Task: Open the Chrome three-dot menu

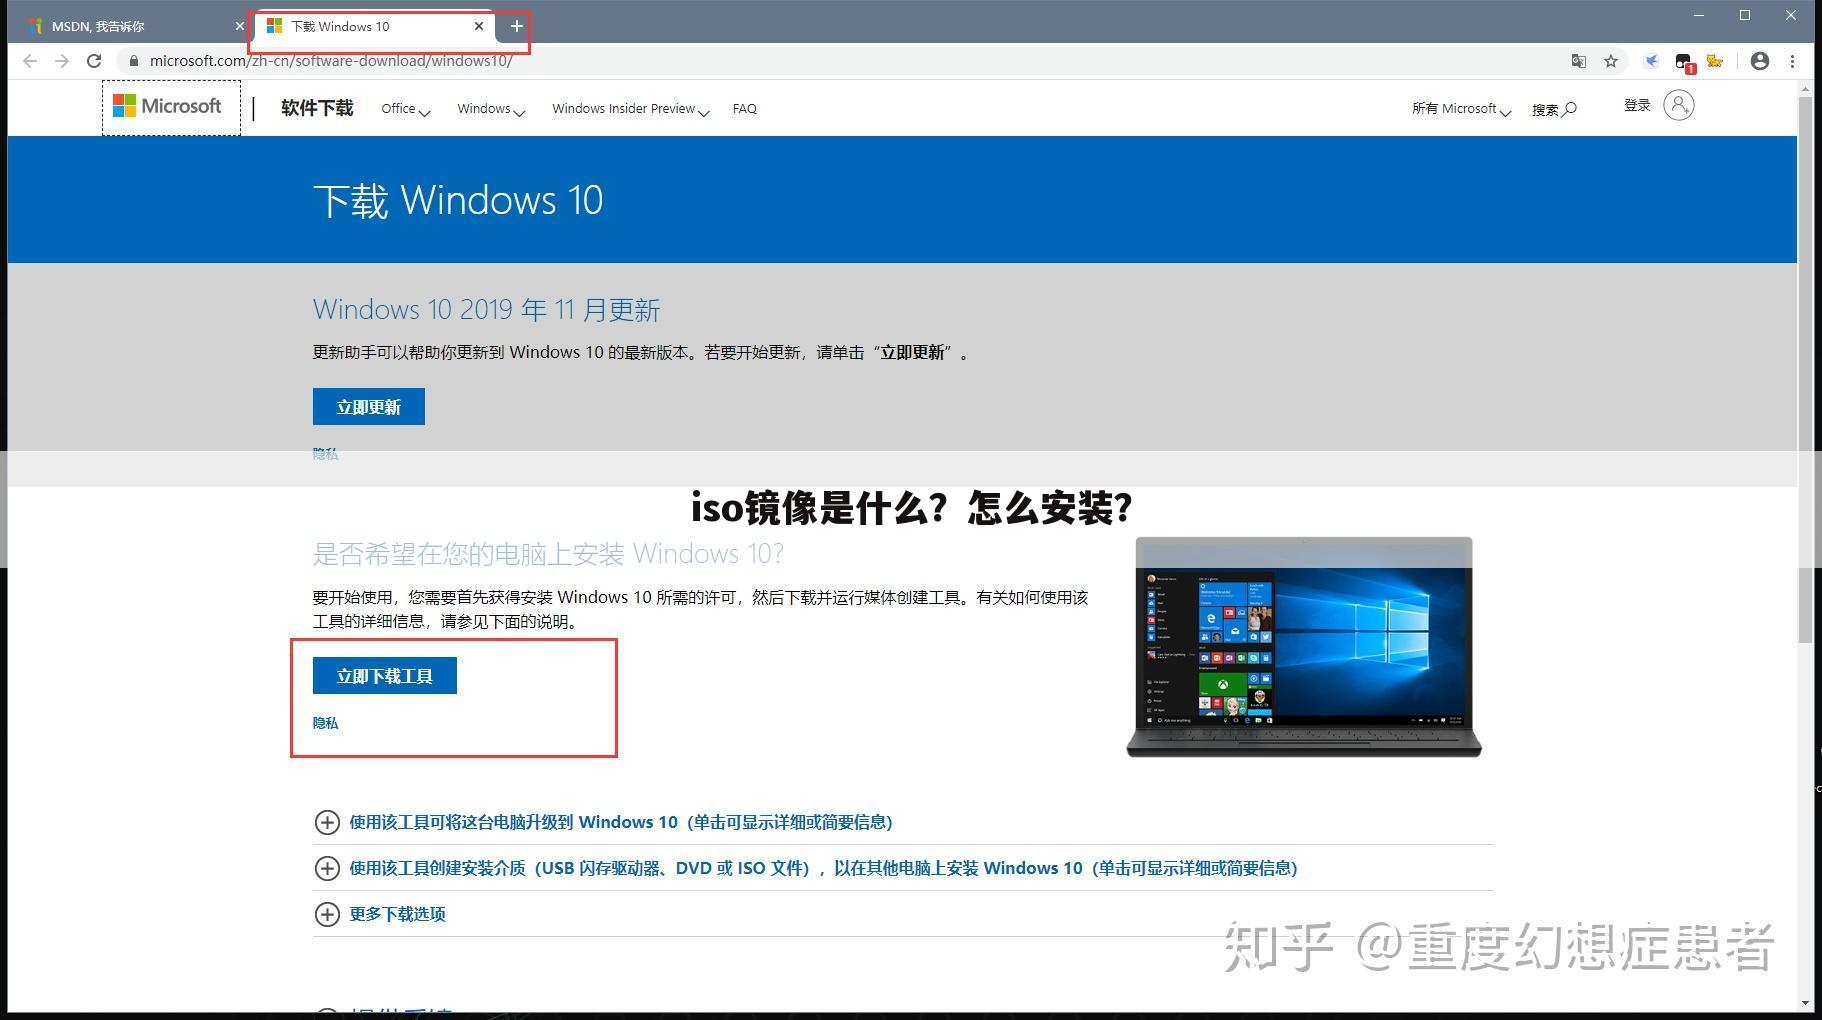Action: coord(1793,61)
